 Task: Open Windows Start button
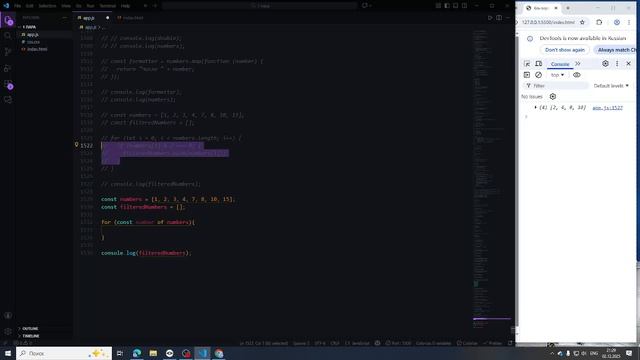click(x=8, y=353)
